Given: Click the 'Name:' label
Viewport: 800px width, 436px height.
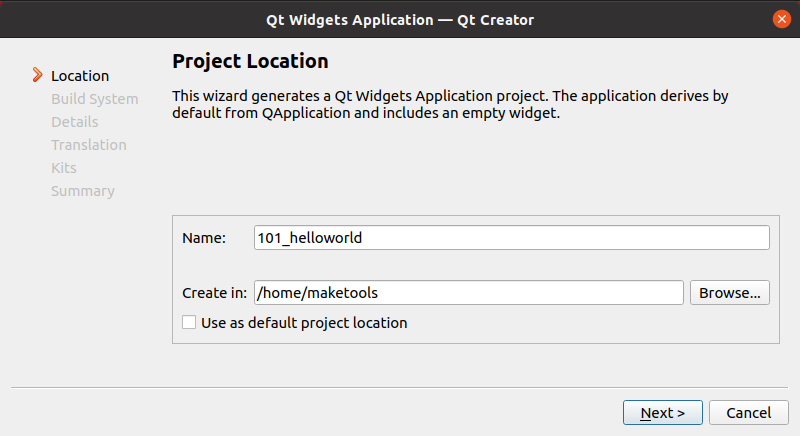Looking at the screenshot, I should click(204, 238).
